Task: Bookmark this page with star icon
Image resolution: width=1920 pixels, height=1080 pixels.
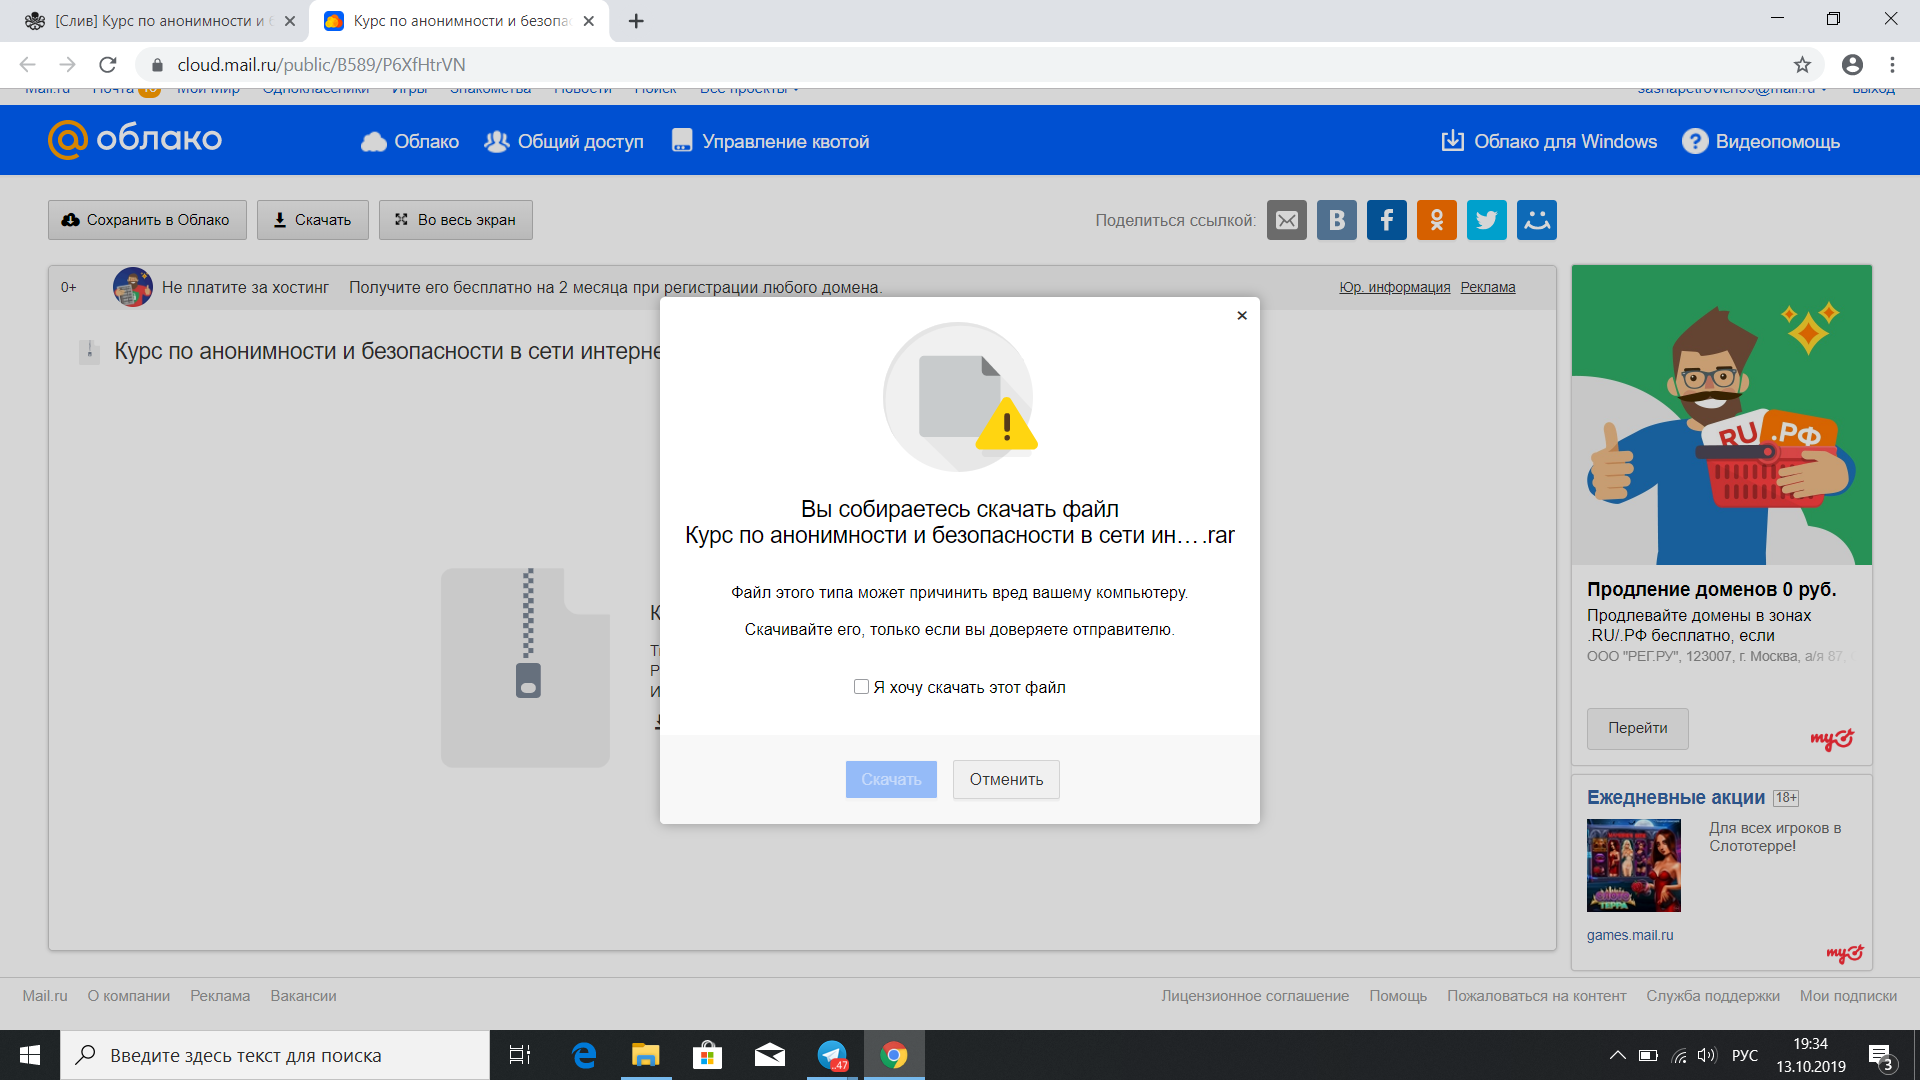Action: [x=1802, y=65]
